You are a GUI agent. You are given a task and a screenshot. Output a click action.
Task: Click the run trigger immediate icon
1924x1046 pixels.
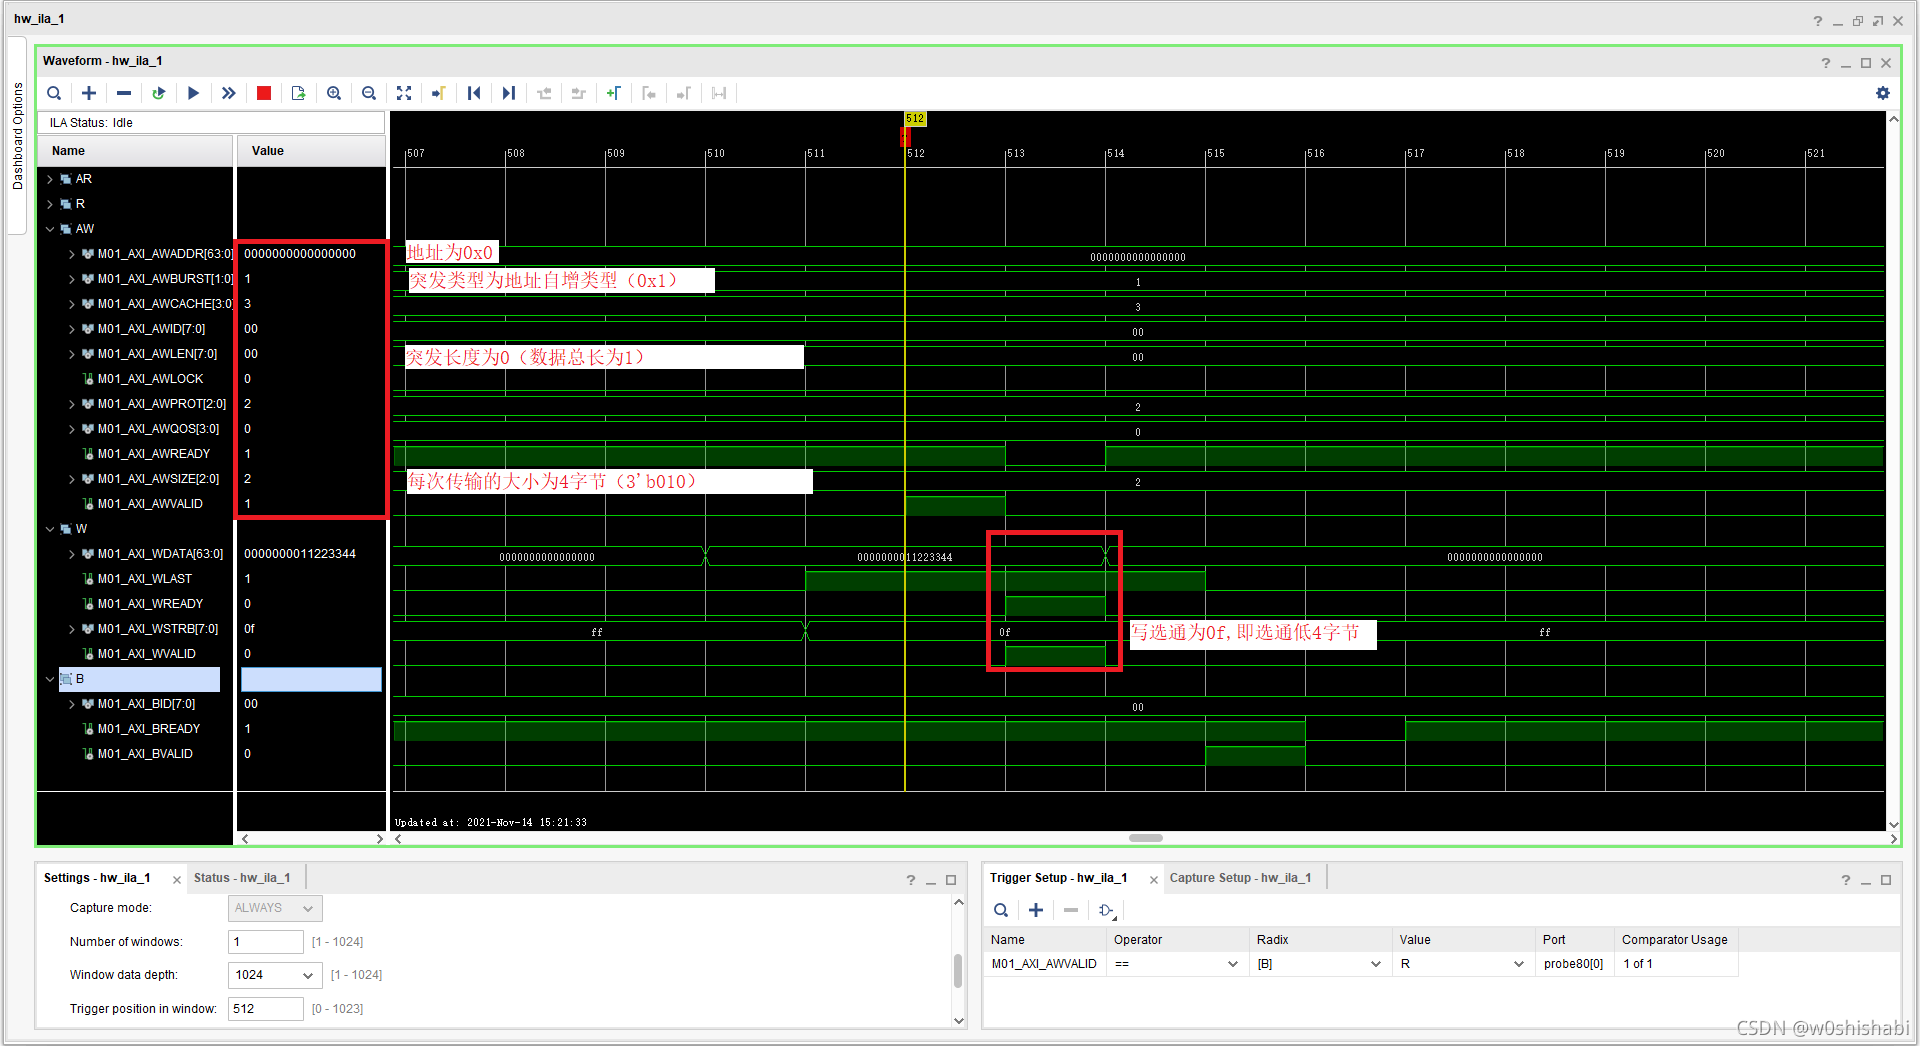point(229,93)
